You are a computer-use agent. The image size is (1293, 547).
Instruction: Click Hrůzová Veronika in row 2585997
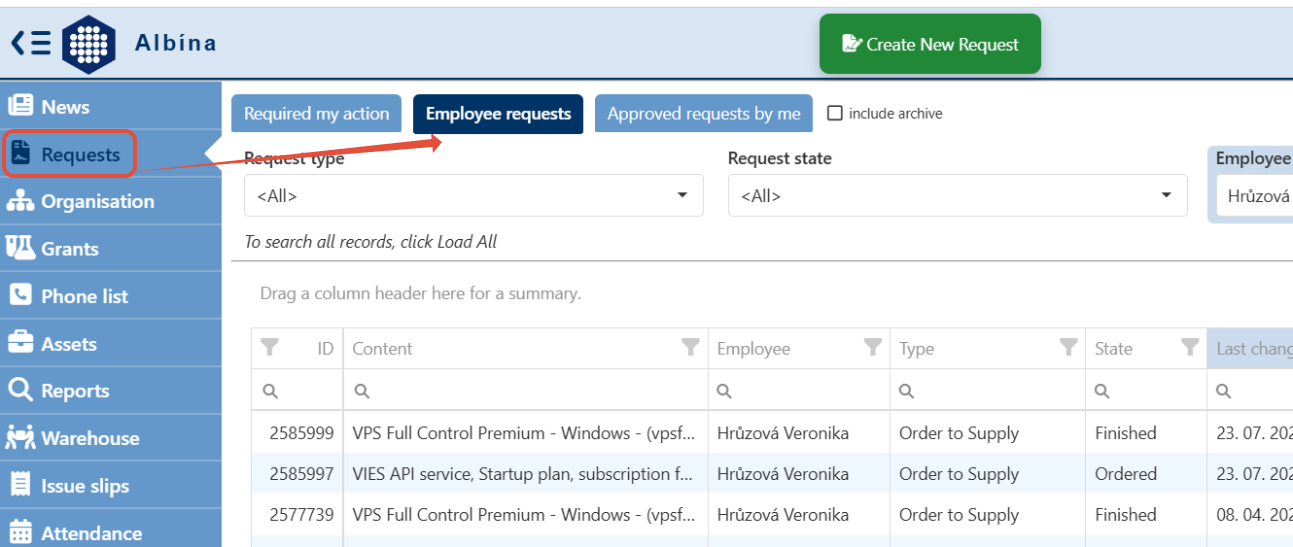click(x=782, y=474)
